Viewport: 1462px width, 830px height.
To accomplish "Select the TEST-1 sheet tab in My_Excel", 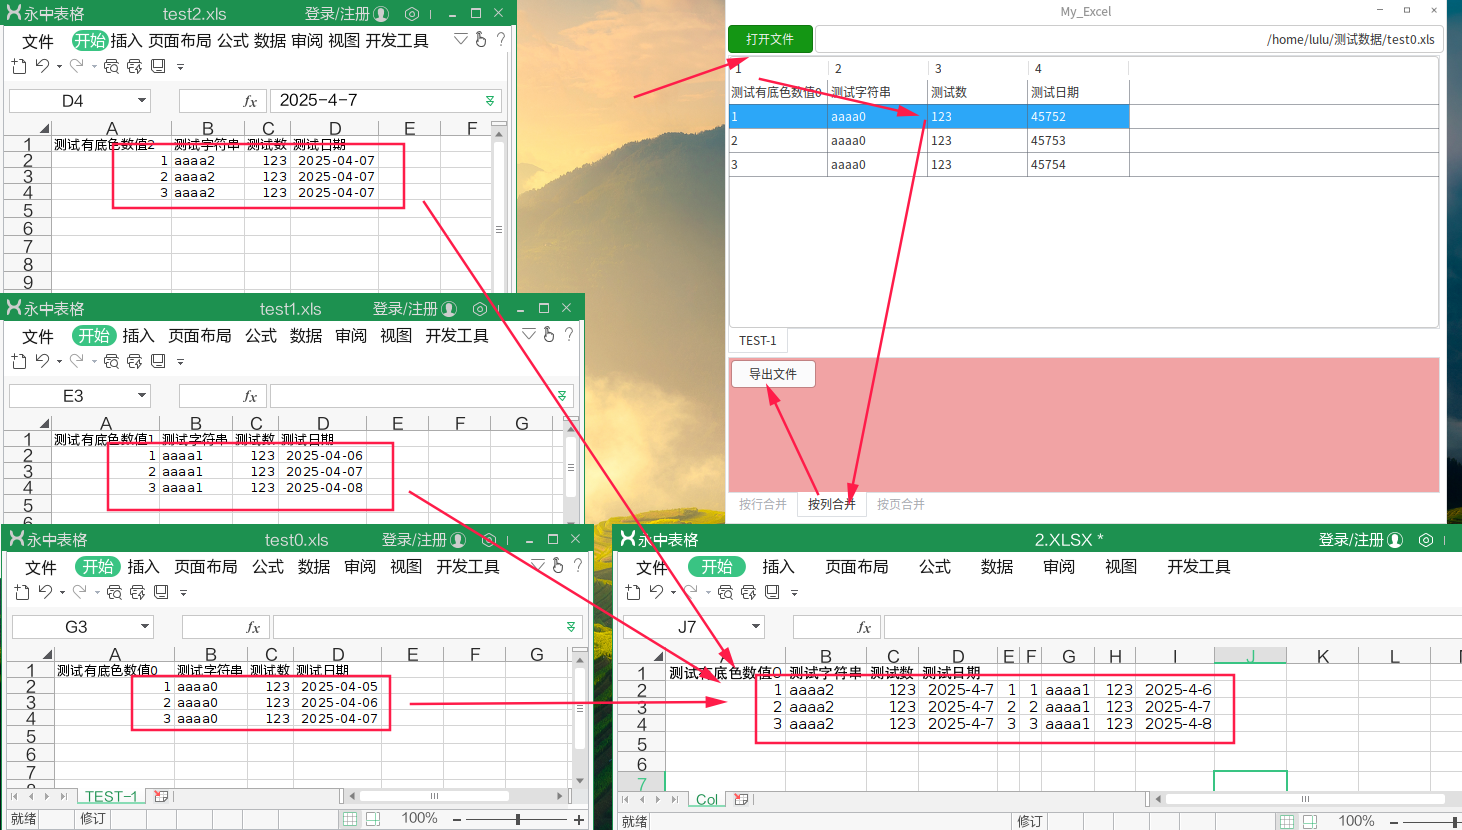I will [758, 341].
